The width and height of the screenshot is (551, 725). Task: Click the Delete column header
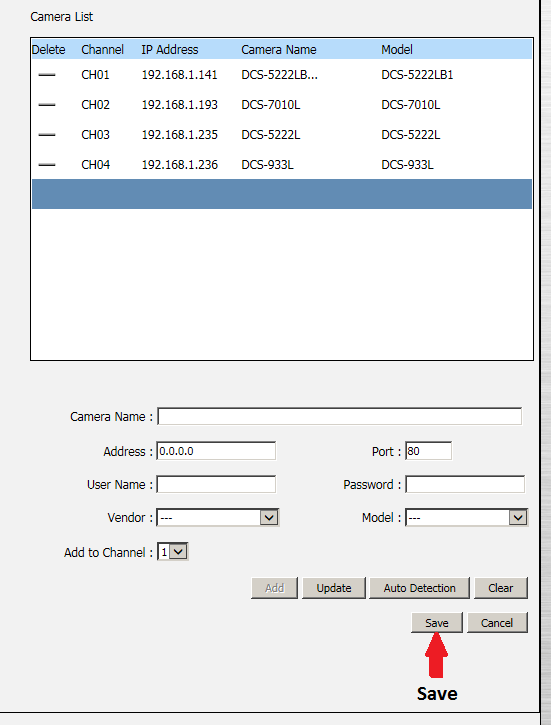click(49, 49)
